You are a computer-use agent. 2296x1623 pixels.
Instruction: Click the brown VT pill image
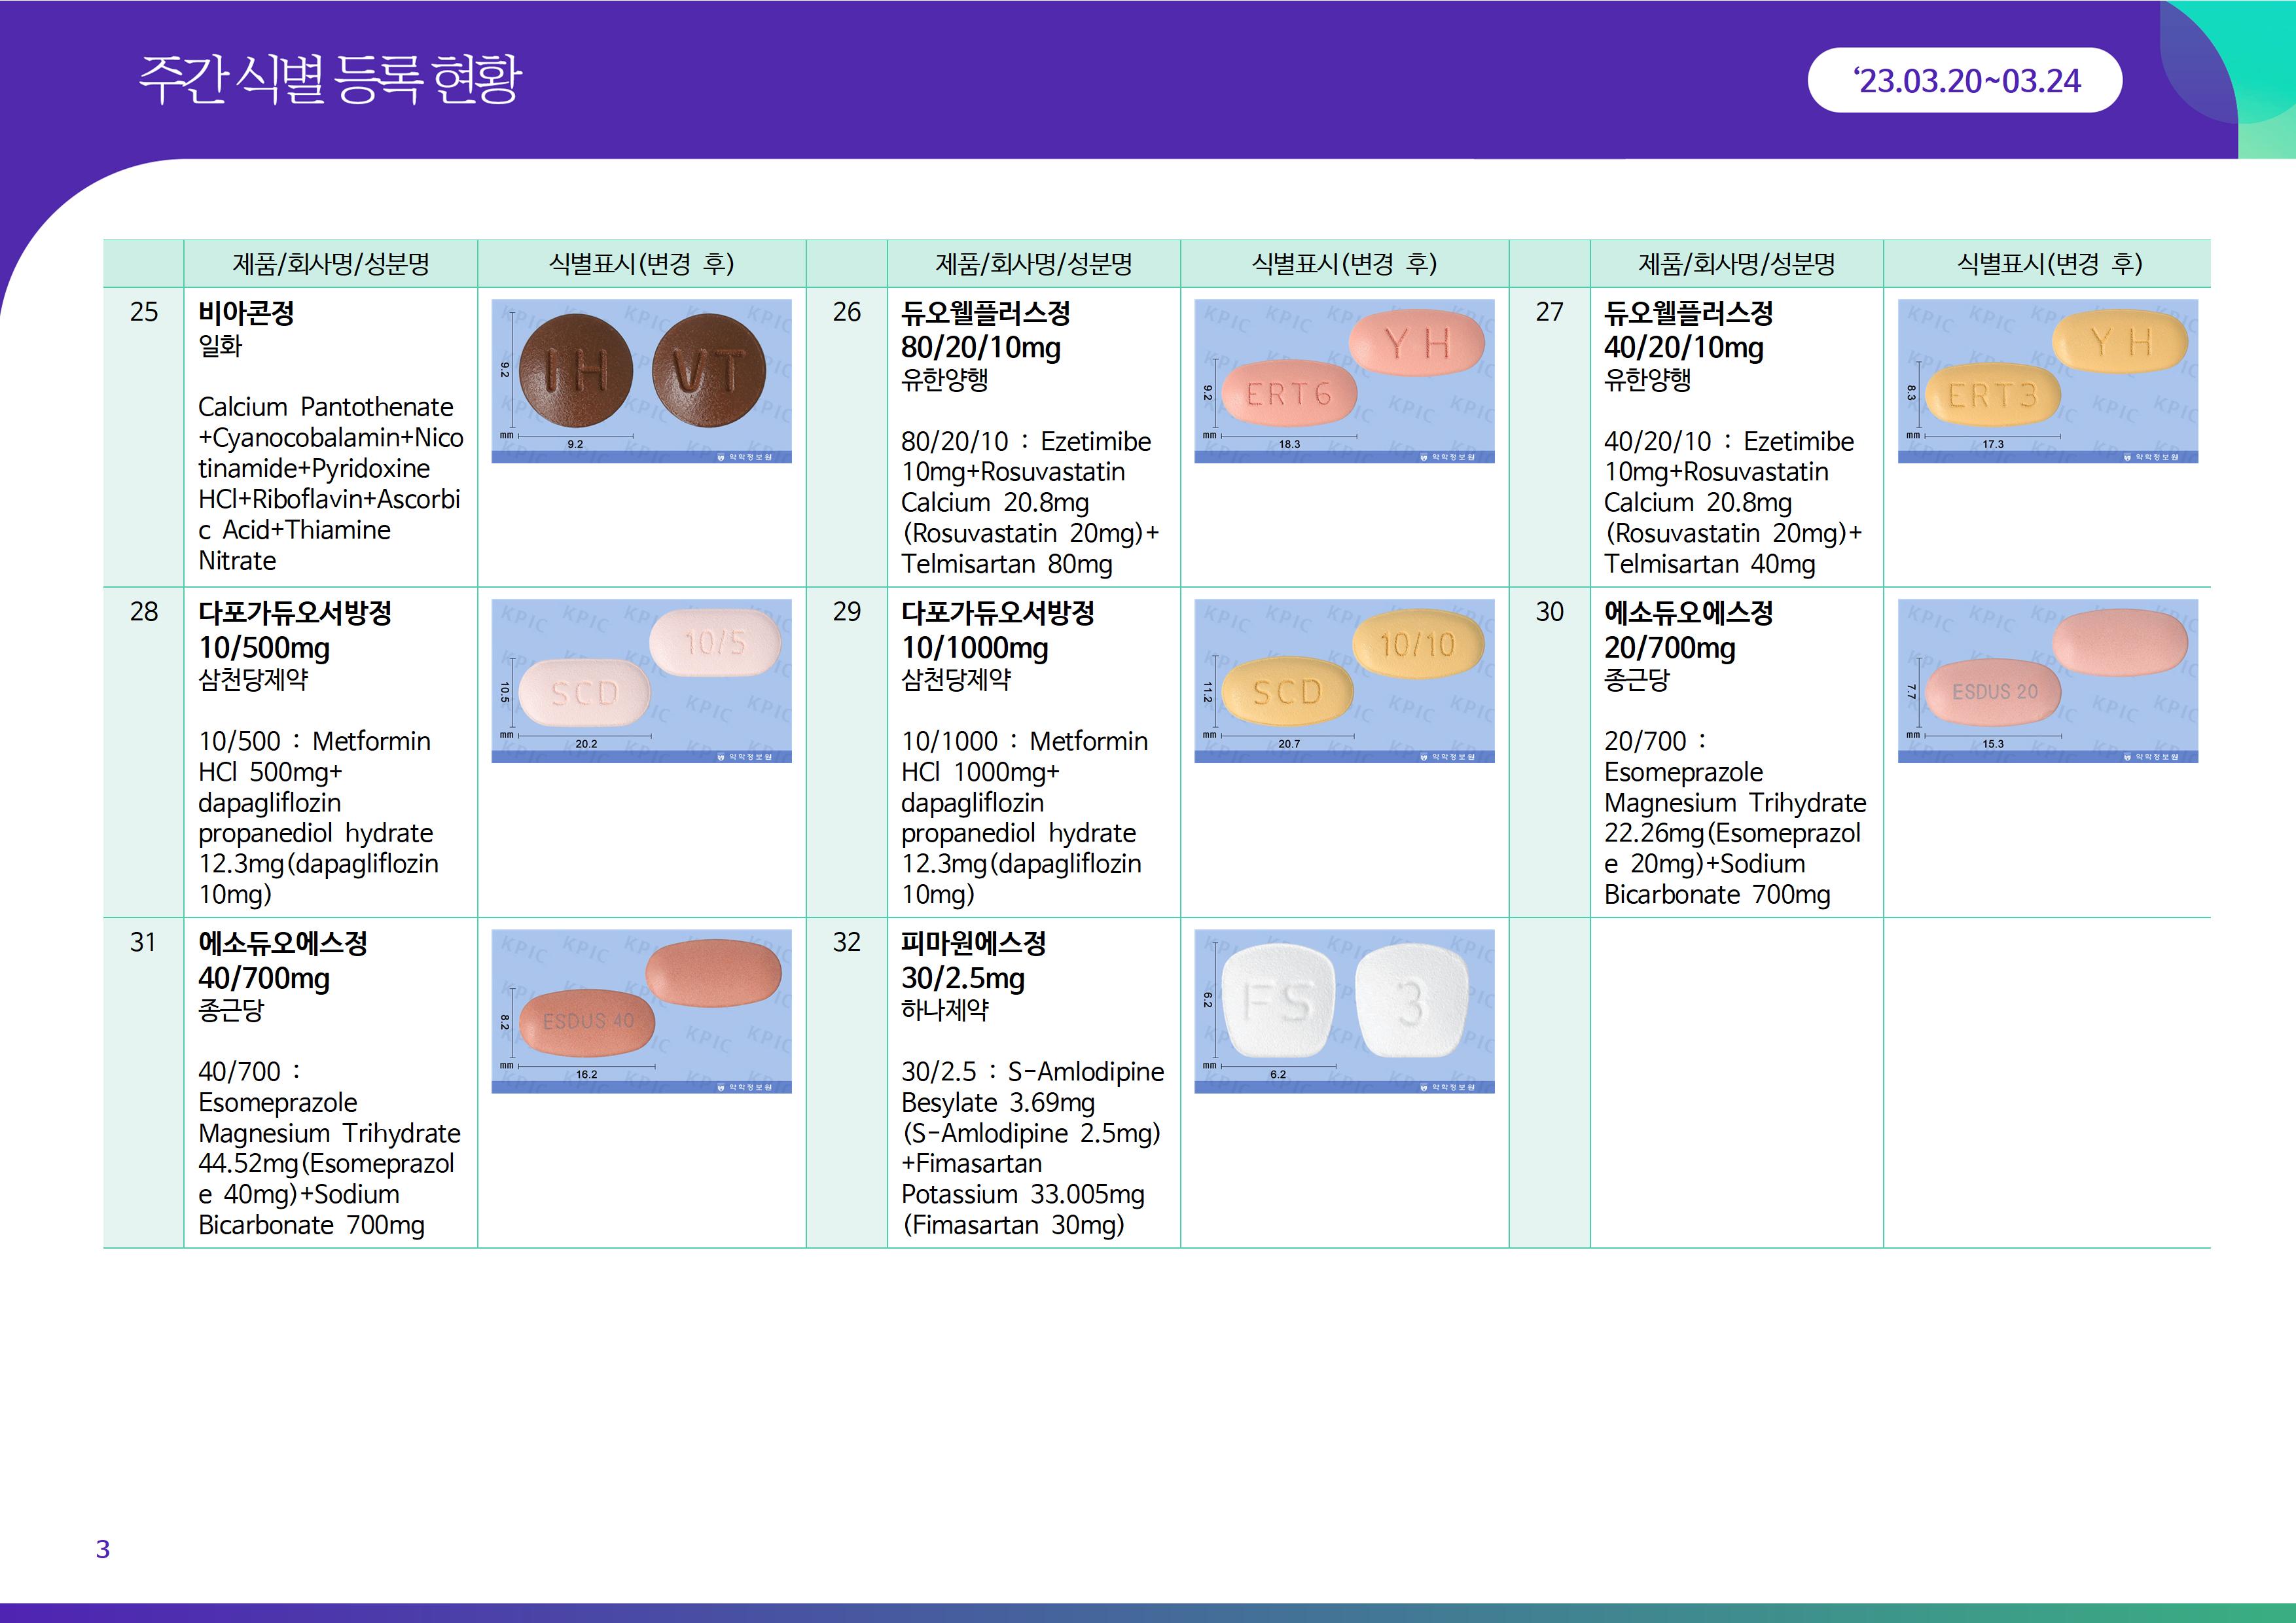pyautogui.click(x=708, y=371)
